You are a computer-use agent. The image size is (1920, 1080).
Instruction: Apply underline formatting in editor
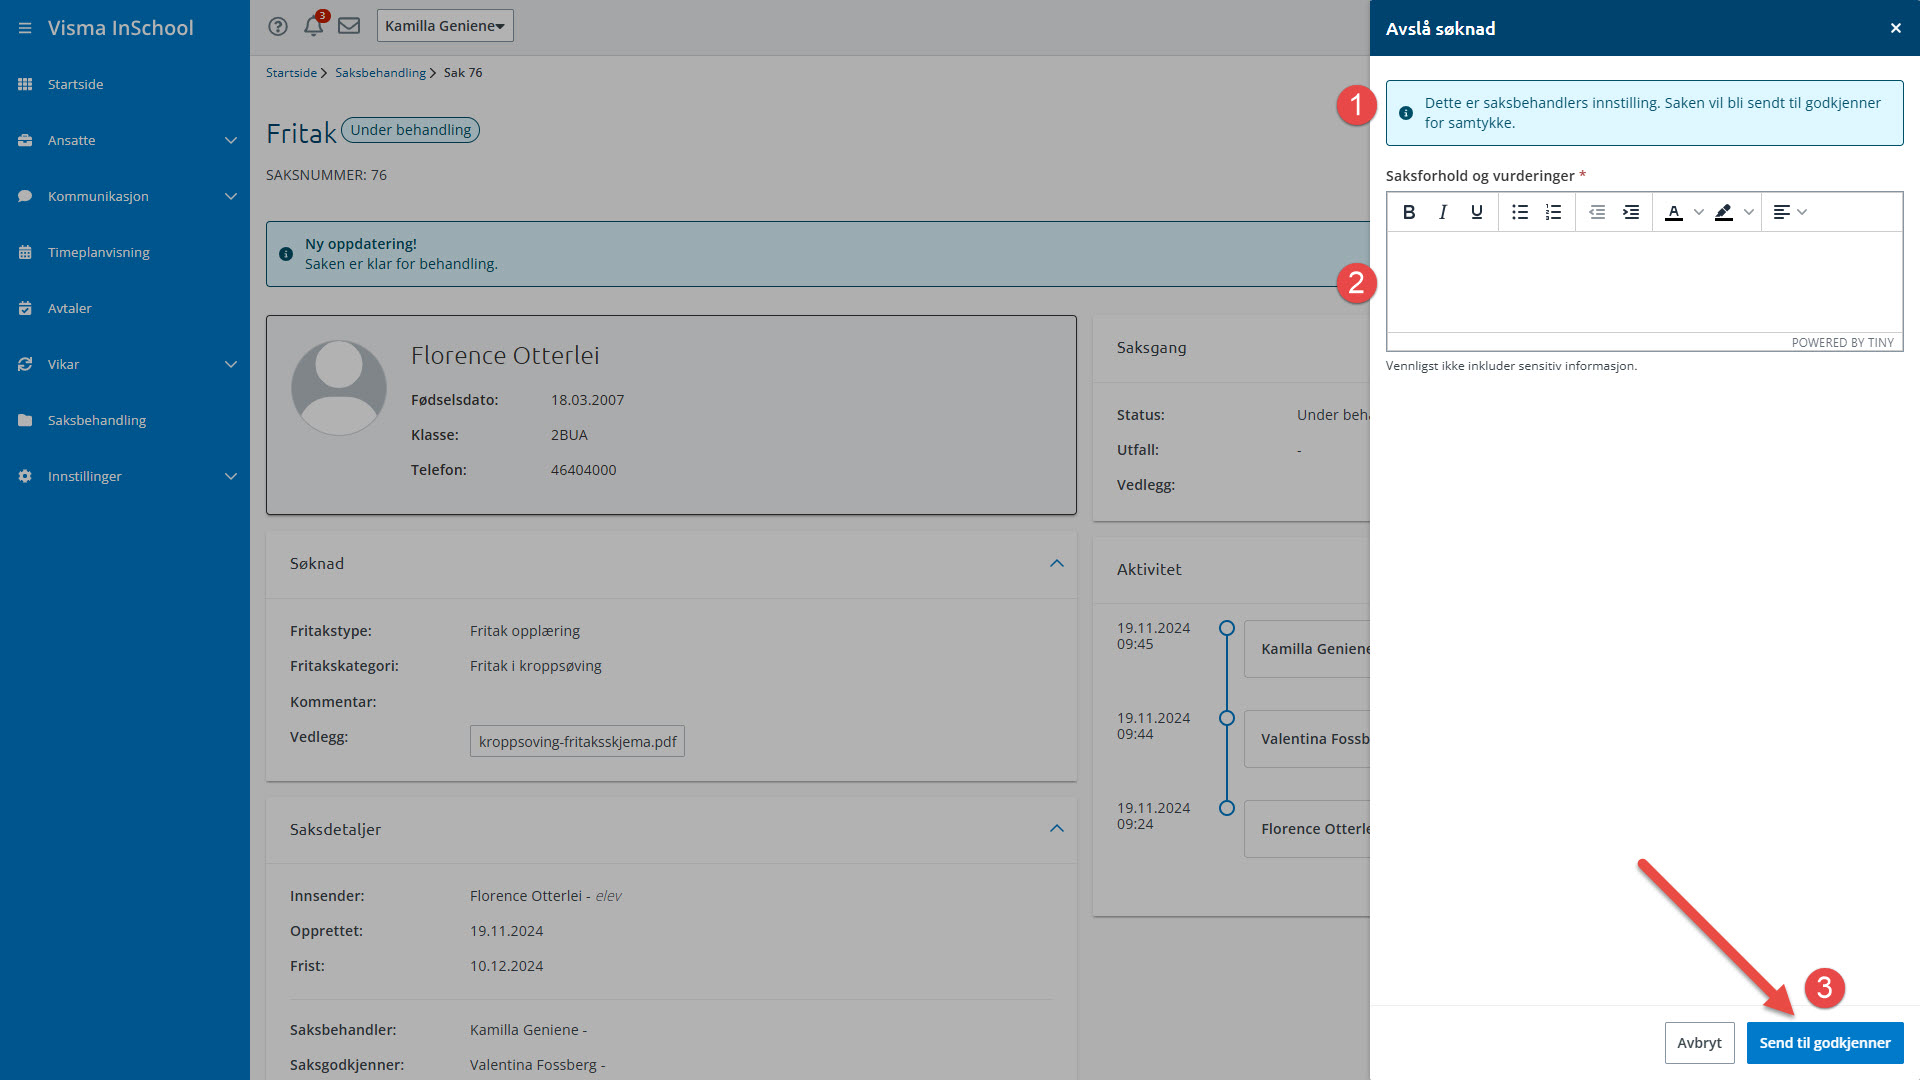click(x=1476, y=212)
